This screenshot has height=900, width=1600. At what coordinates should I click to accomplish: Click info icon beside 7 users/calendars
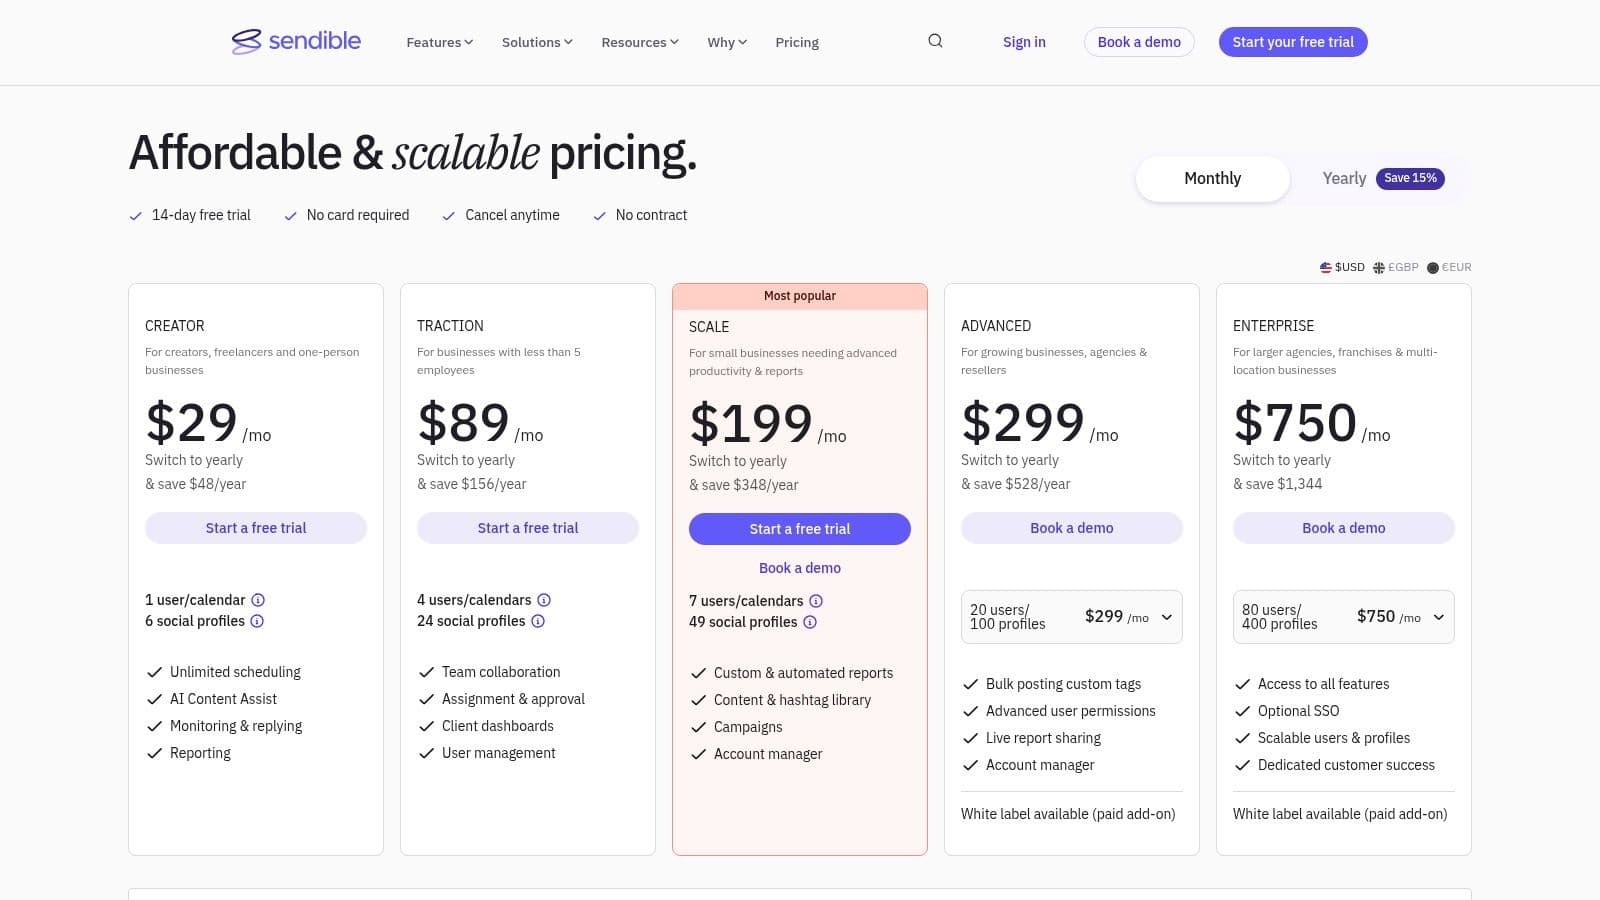pos(816,601)
